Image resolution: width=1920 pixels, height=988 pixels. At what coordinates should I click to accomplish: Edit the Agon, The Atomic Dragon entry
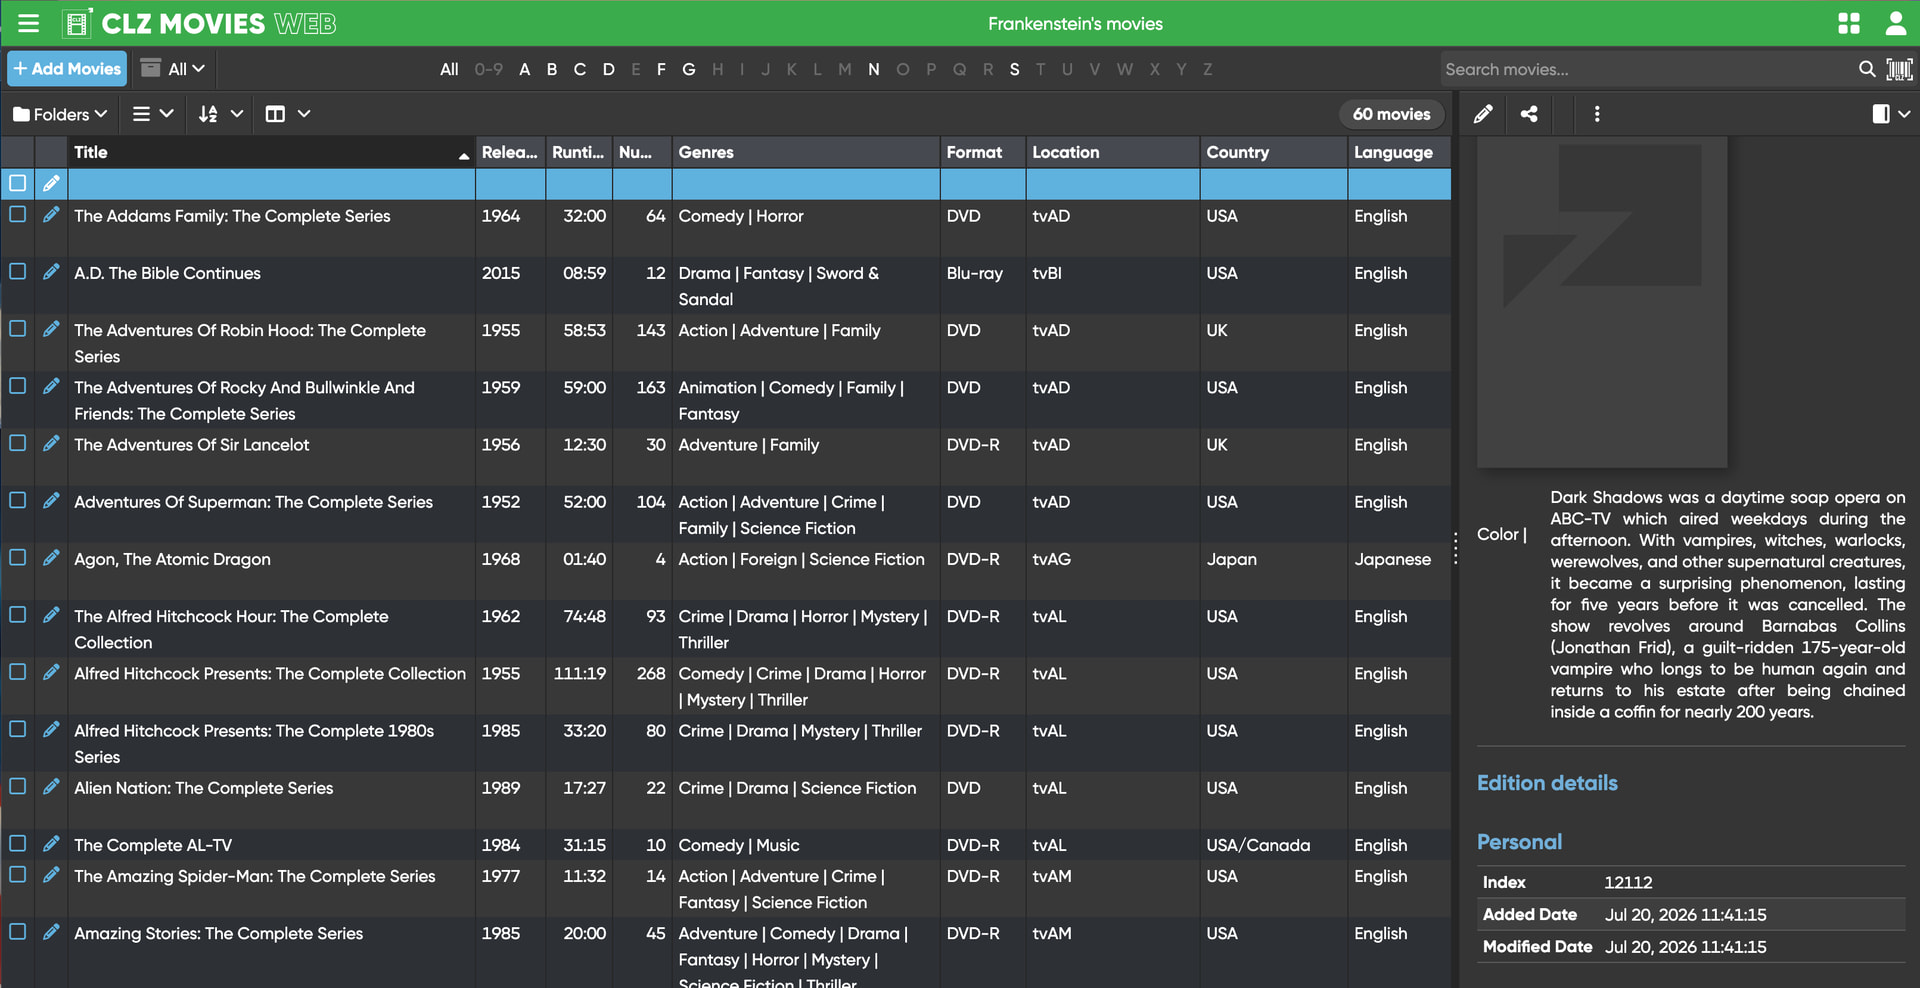point(51,558)
